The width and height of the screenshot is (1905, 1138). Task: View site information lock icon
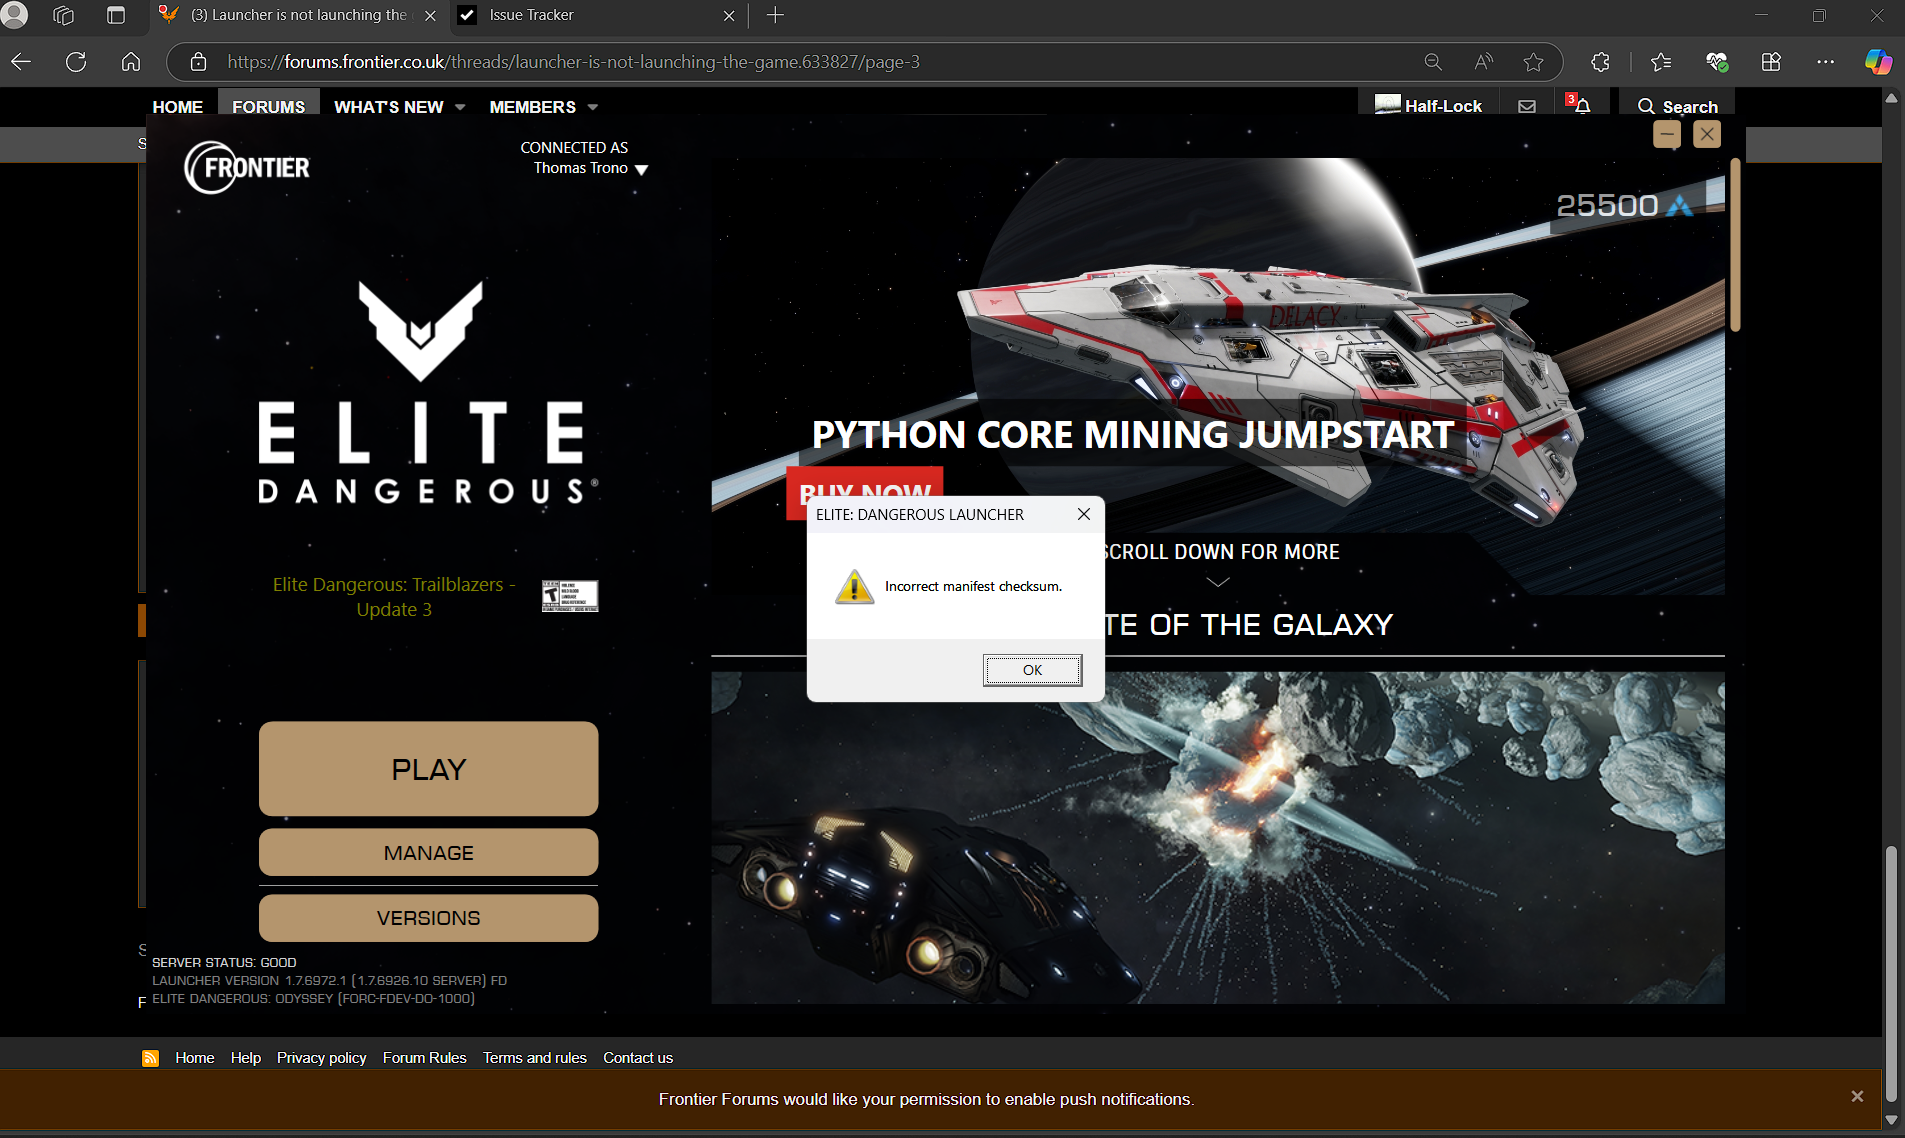199,62
